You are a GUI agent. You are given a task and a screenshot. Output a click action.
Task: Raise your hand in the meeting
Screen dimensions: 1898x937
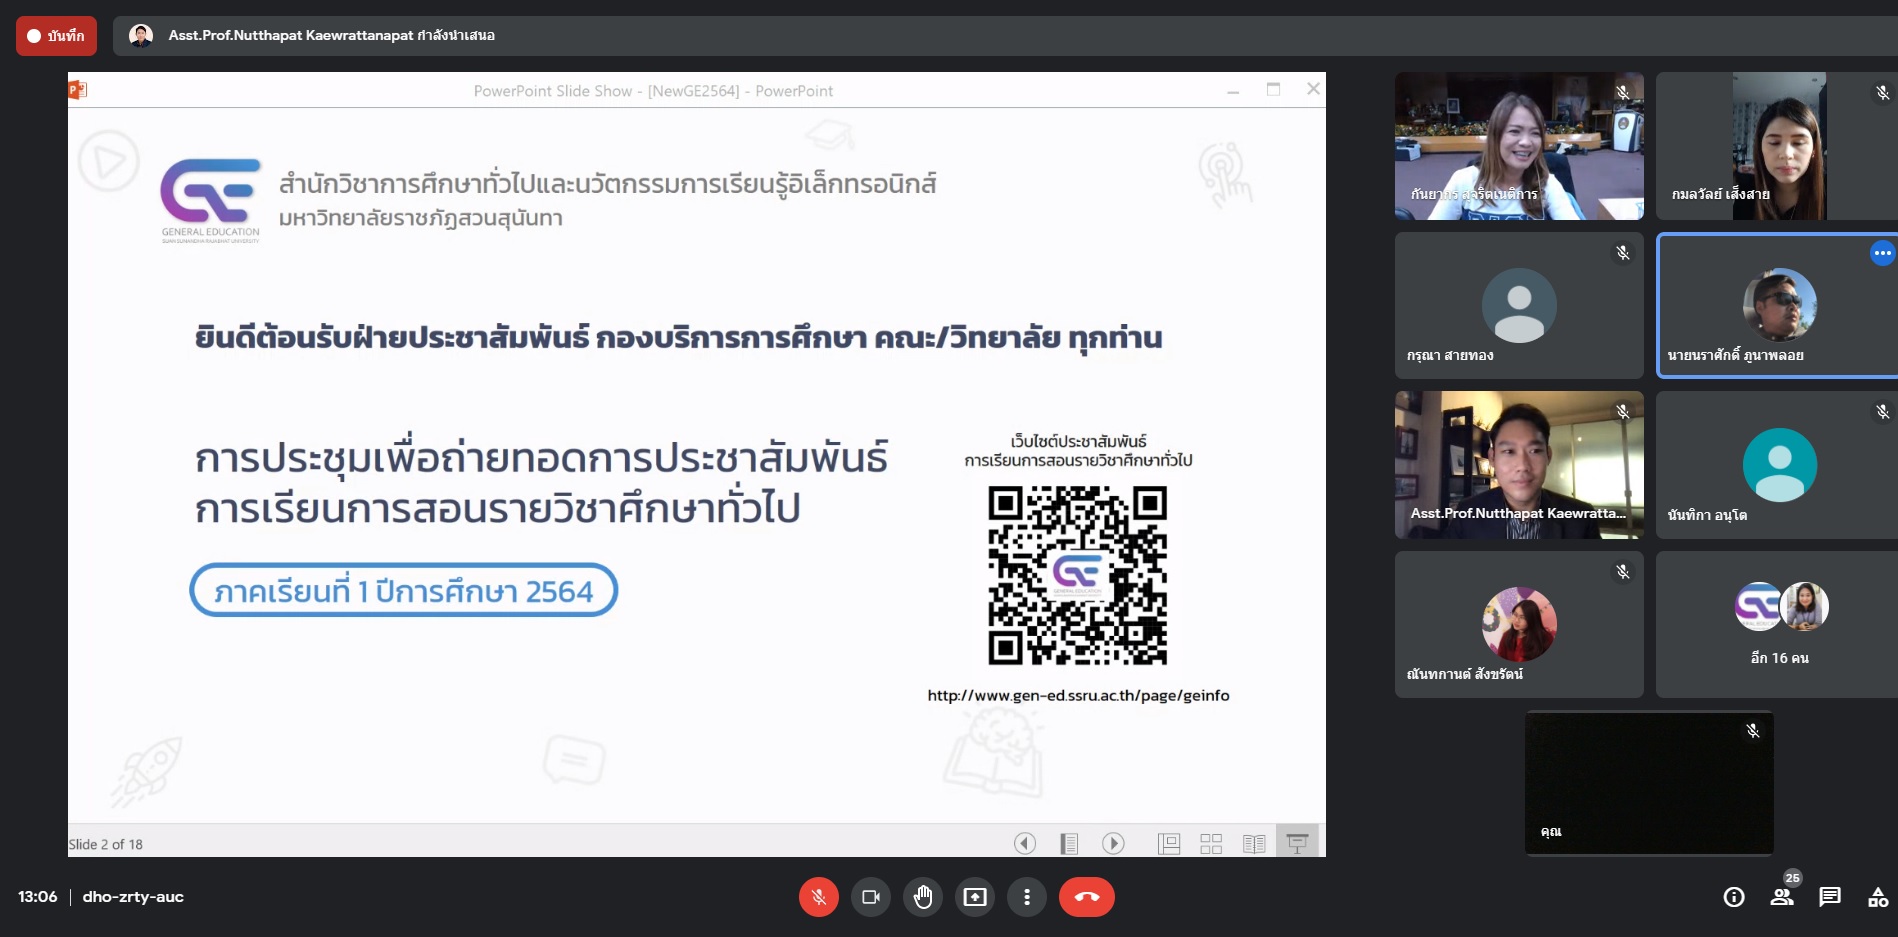coord(922,897)
